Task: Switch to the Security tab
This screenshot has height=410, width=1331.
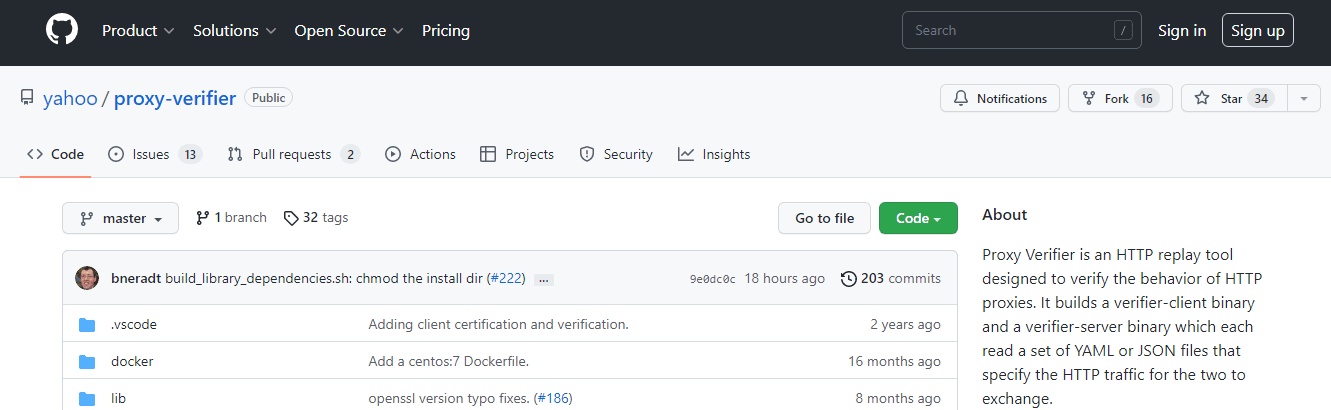Action: pyautogui.click(x=616, y=154)
